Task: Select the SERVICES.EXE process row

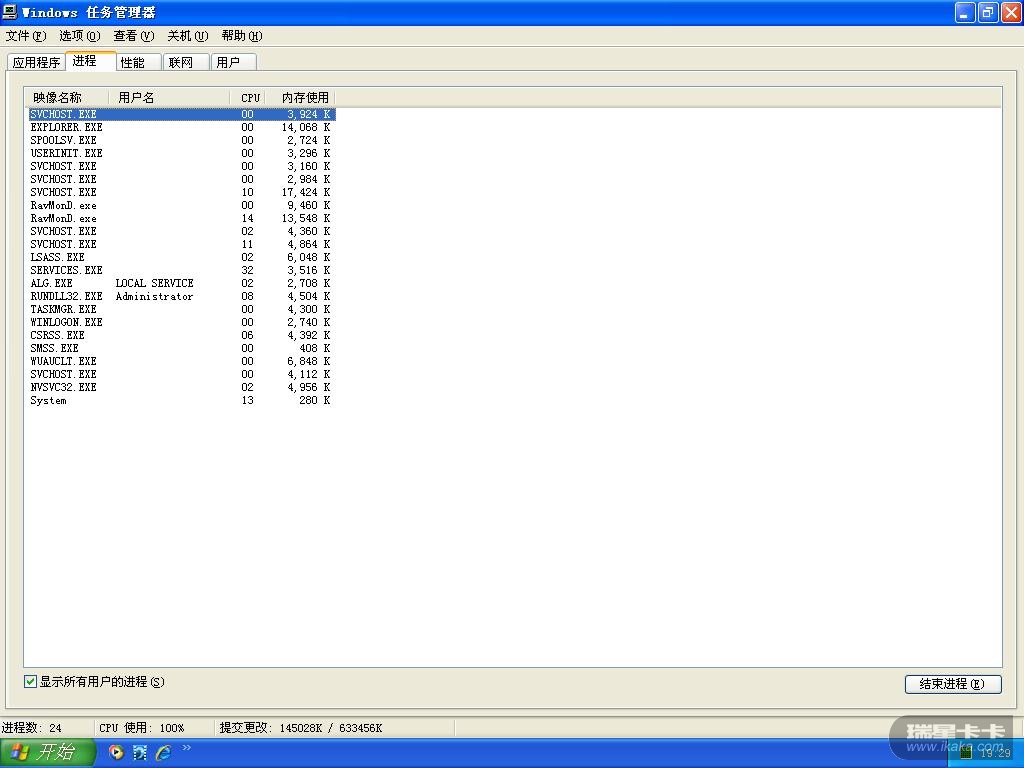Action: coord(181,270)
